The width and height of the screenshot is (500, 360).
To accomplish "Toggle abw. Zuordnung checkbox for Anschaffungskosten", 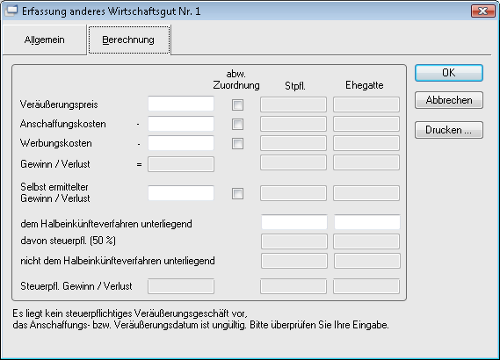I will 238,124.
